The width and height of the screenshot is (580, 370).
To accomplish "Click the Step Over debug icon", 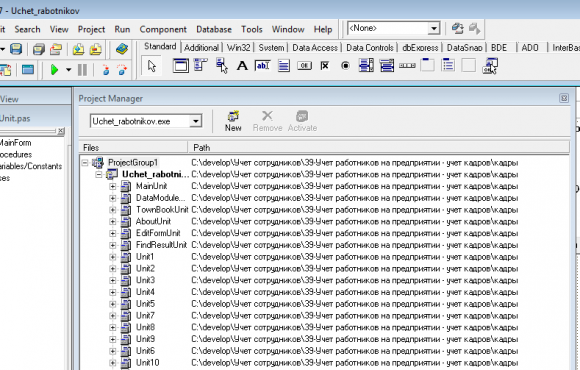I will click(x=122, y=70).
